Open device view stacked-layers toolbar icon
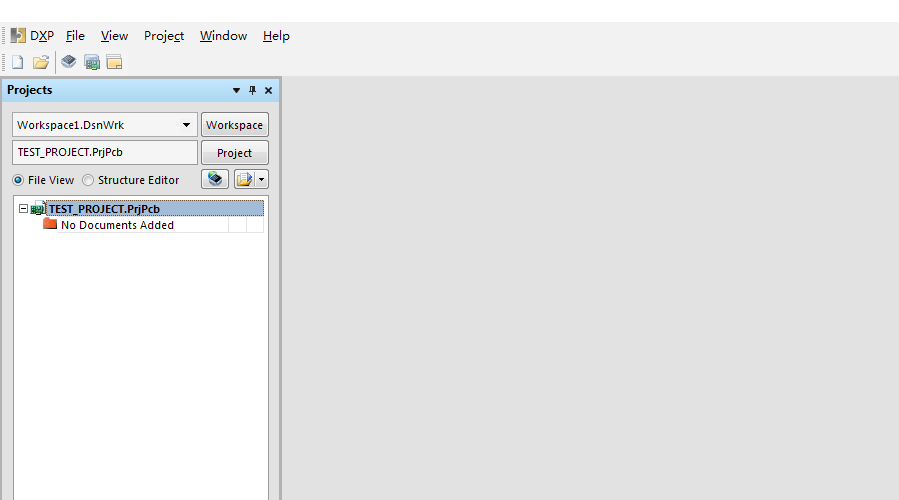899x500 pixels. click(68, 61)
